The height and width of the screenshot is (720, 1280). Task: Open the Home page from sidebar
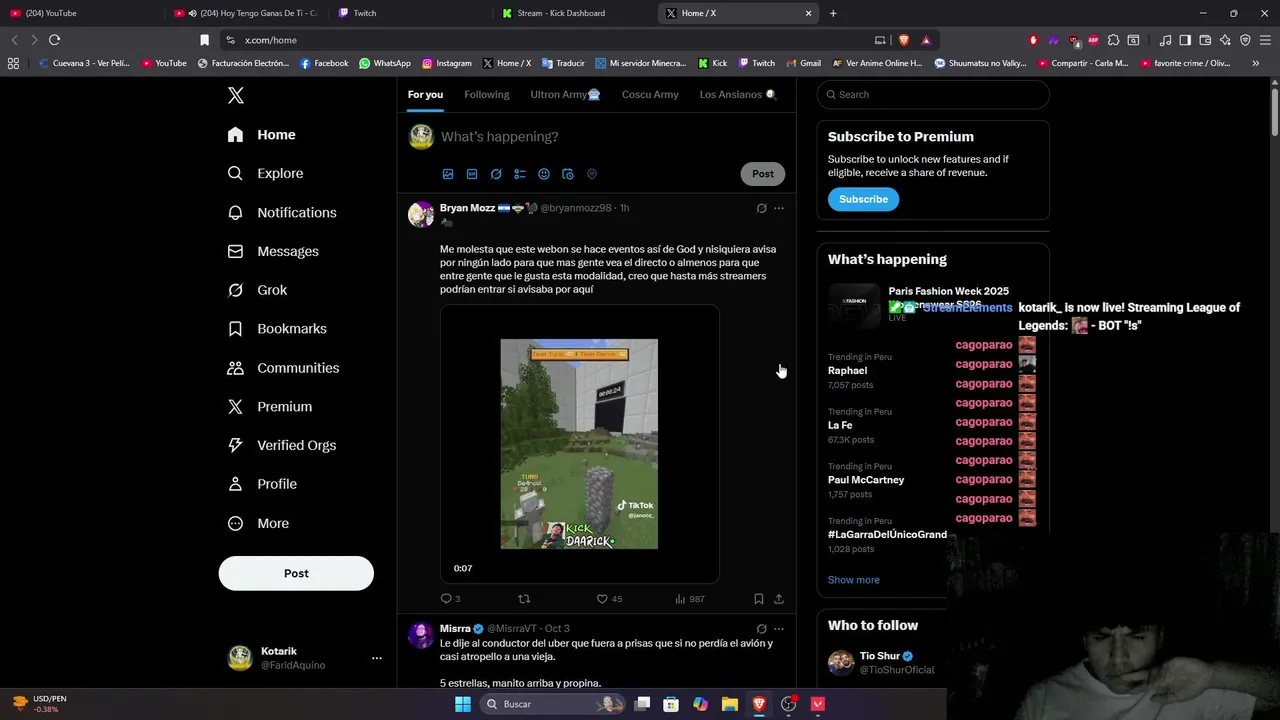(261, 135)
